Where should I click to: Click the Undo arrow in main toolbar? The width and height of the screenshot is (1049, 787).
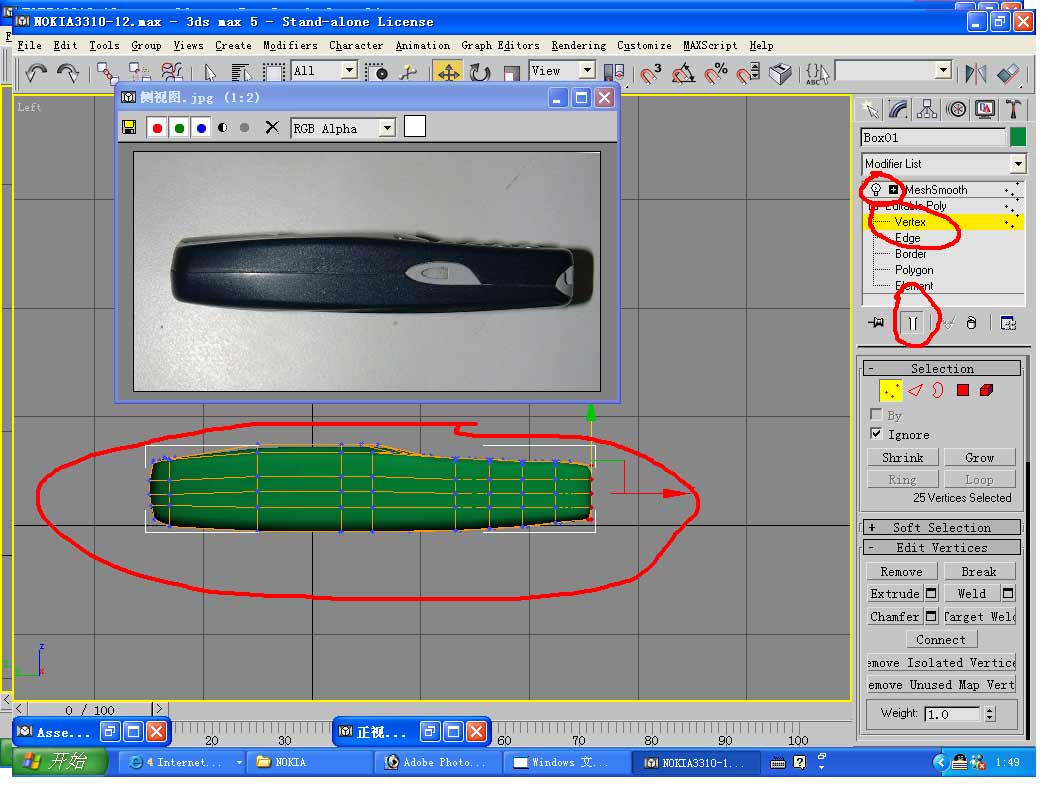point(36,72)
